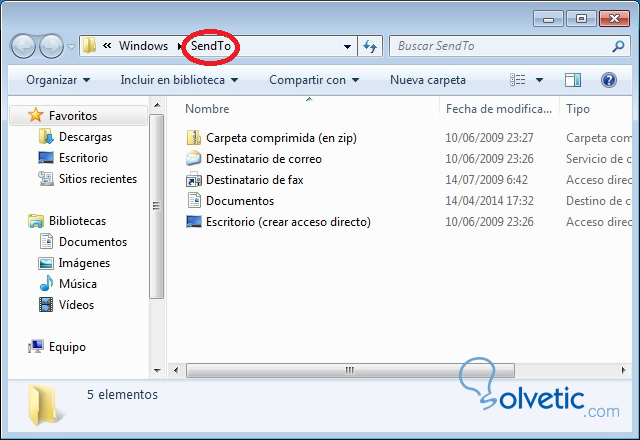Screen dimensions: 640x440
Task: Click the navigation pane scroll down arrow
Action: pyautogui.click(x=157, y=370)
